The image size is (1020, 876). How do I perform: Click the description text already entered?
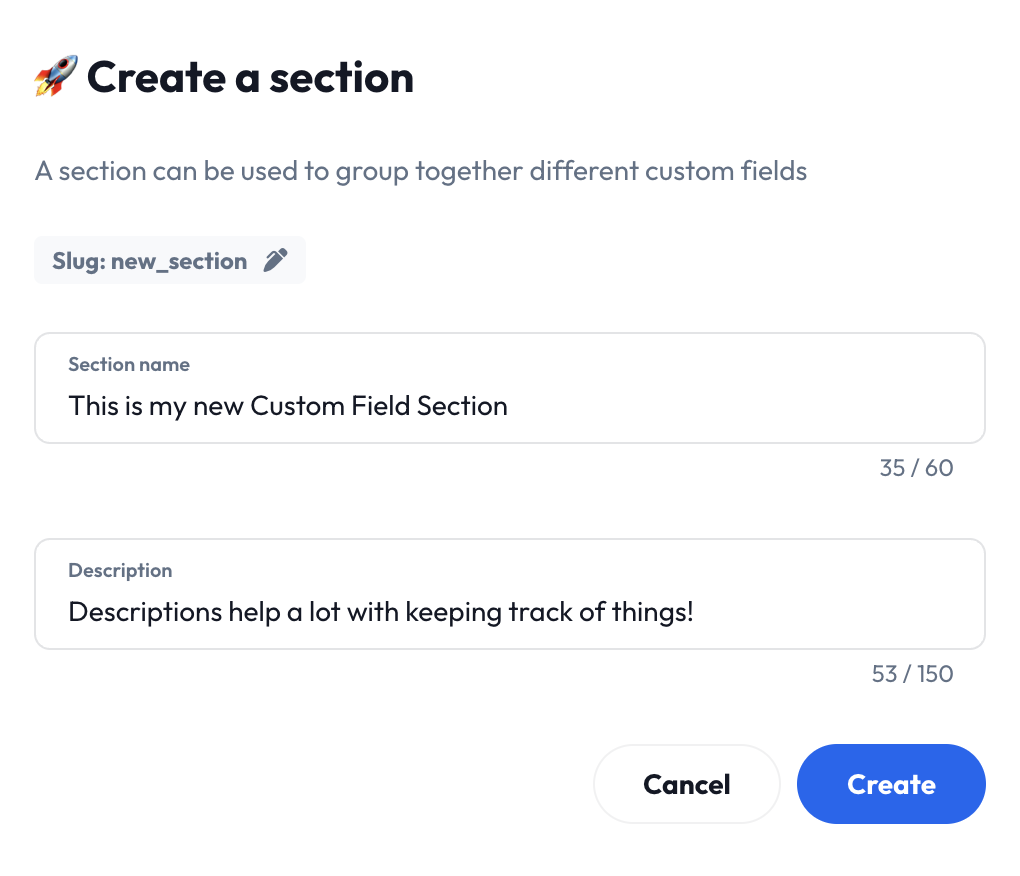[380, 611]
